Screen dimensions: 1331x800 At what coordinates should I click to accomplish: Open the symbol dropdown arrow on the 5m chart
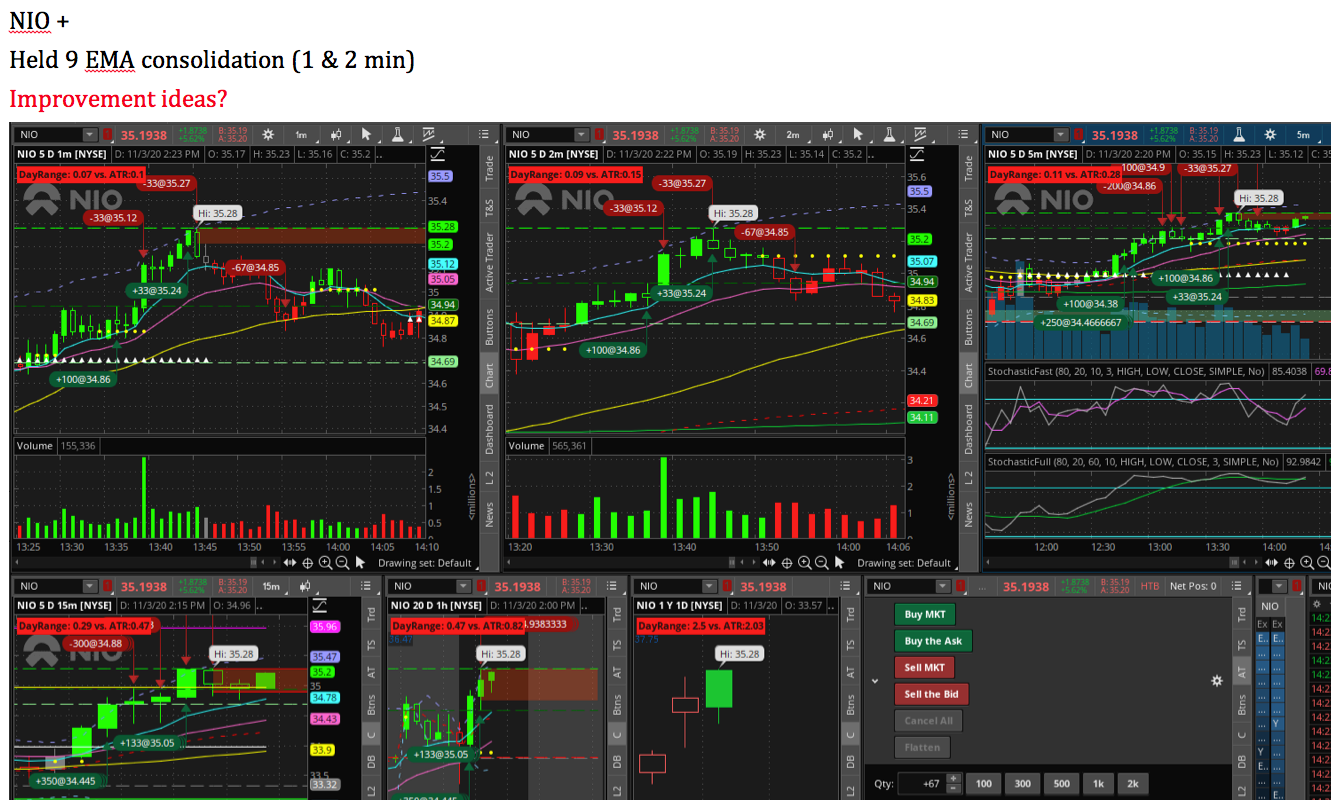tap(1061, 135)
